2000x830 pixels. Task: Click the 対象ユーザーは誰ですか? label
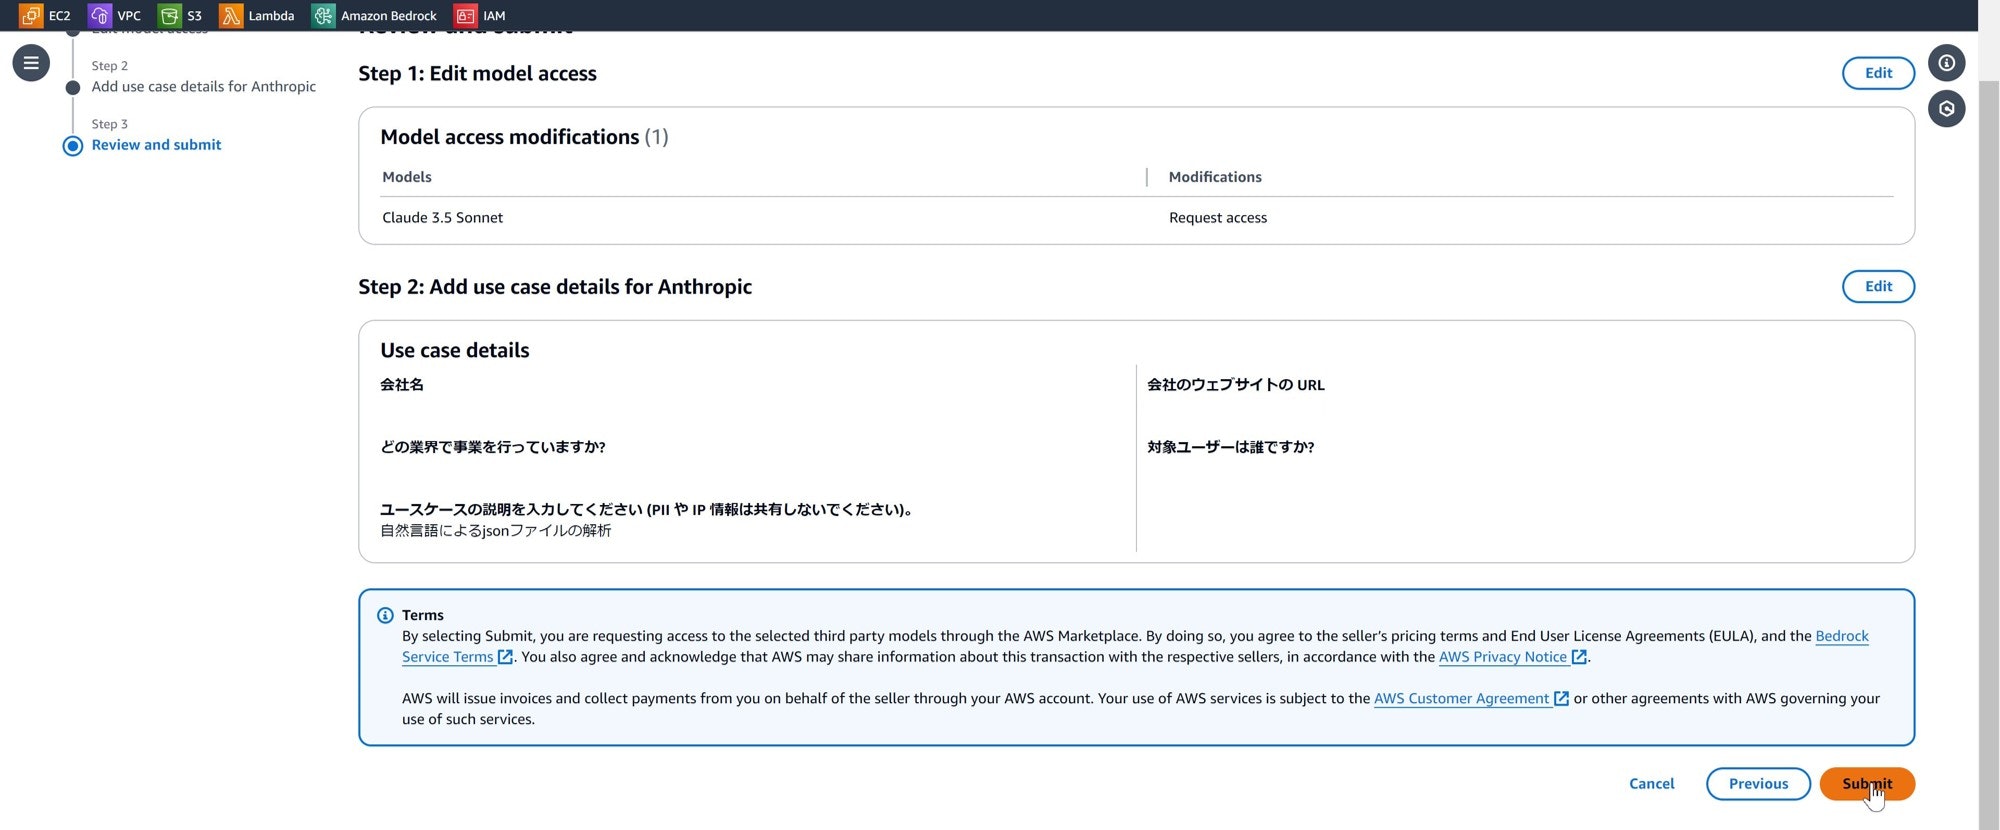(x=1230, y=447)
